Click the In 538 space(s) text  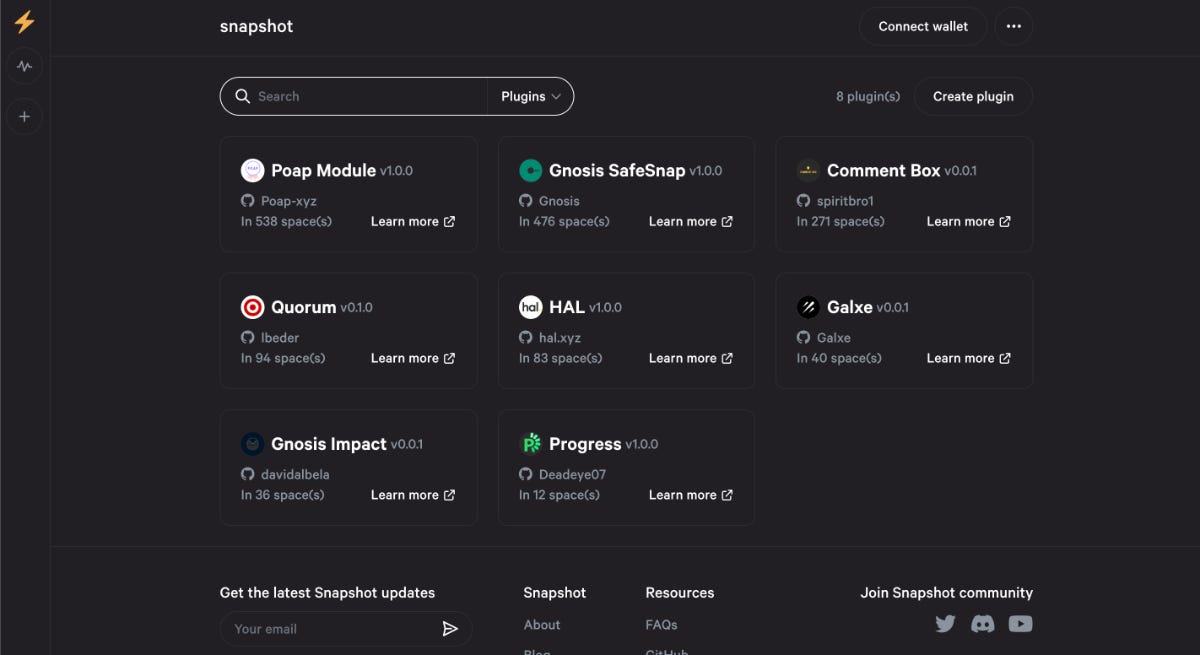286,221
